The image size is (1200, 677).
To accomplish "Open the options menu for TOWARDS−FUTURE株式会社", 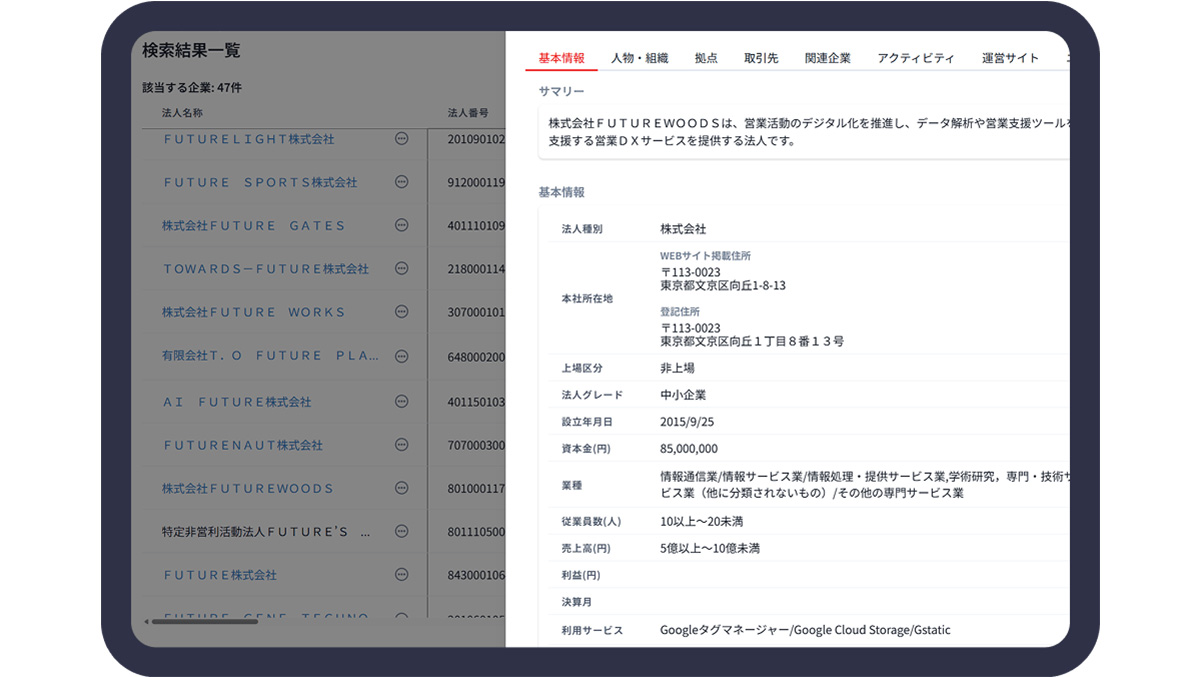I will point(402,268).
